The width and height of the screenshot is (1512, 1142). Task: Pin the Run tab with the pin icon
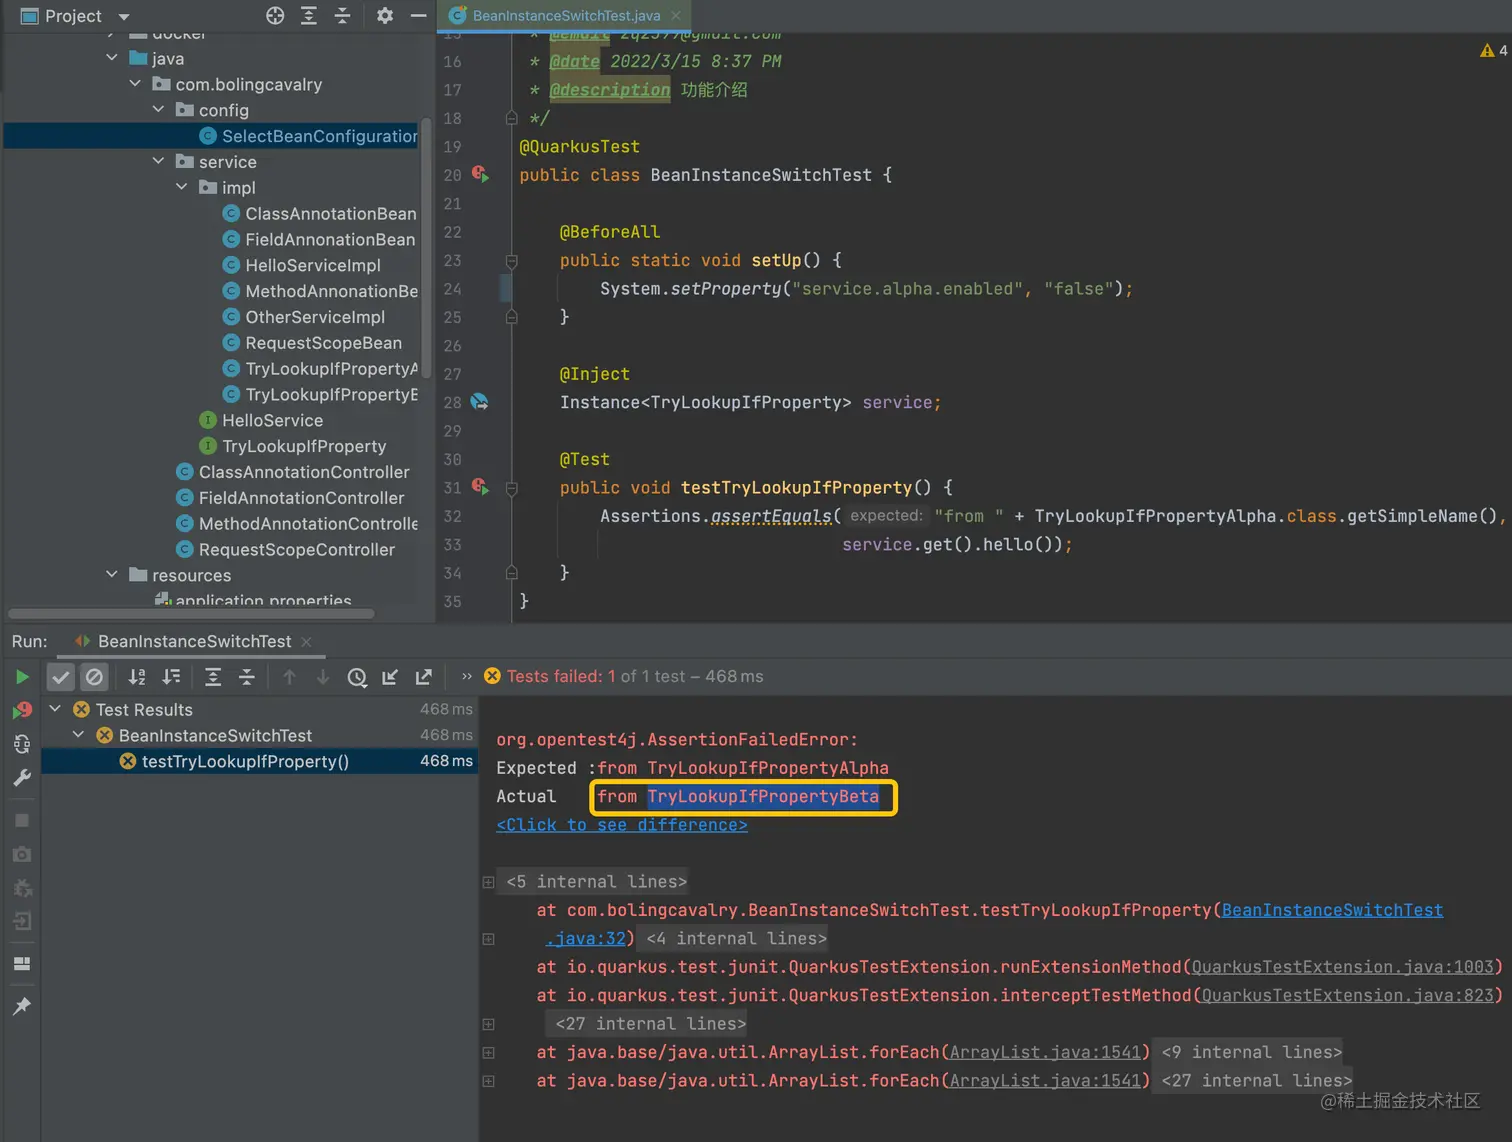click(22, 1006)
